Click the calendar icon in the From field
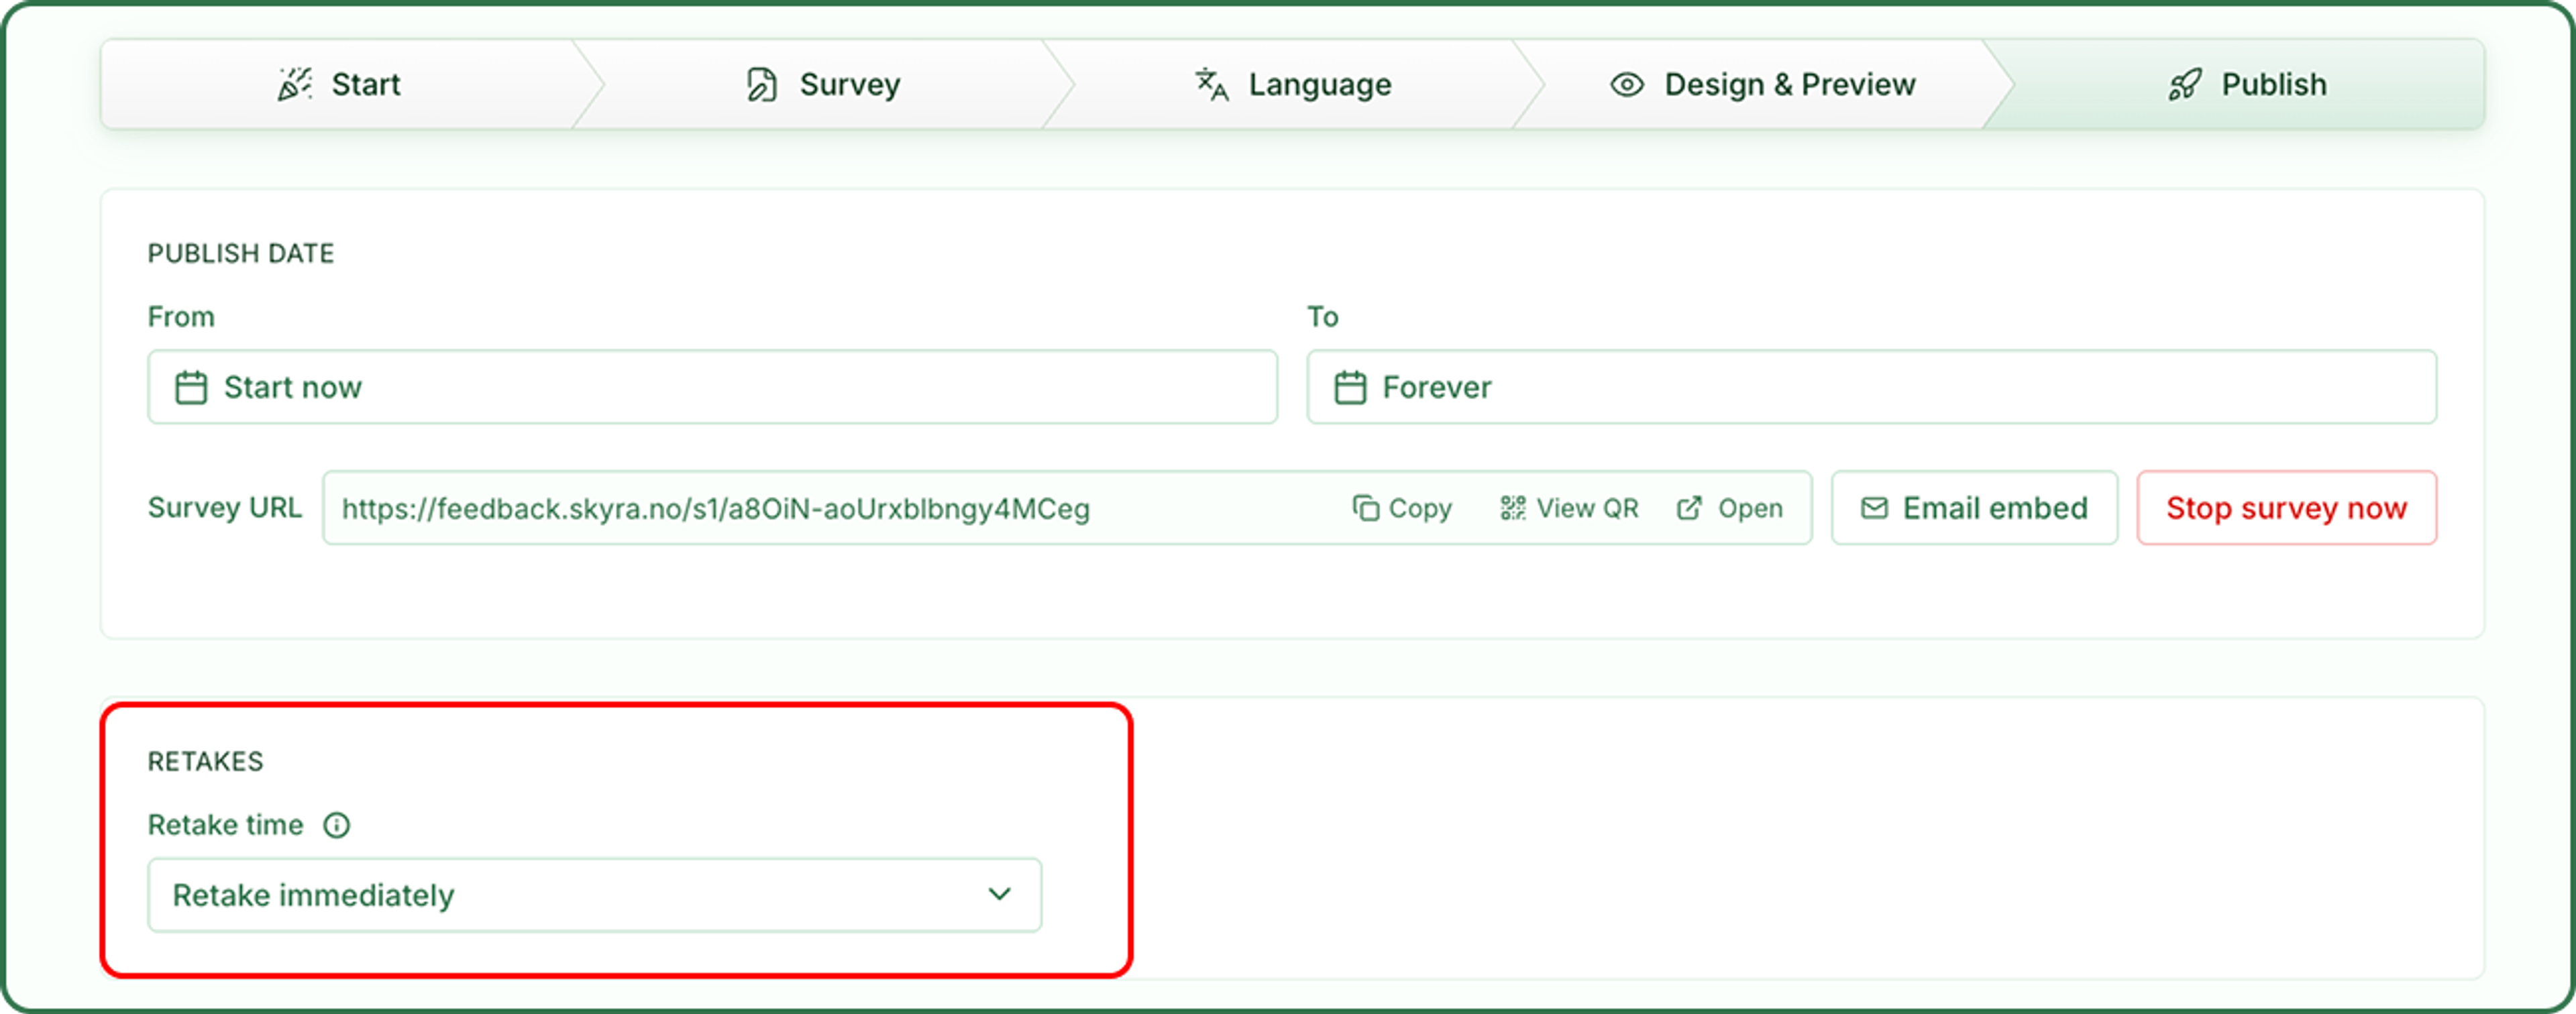 click(191, 387)
